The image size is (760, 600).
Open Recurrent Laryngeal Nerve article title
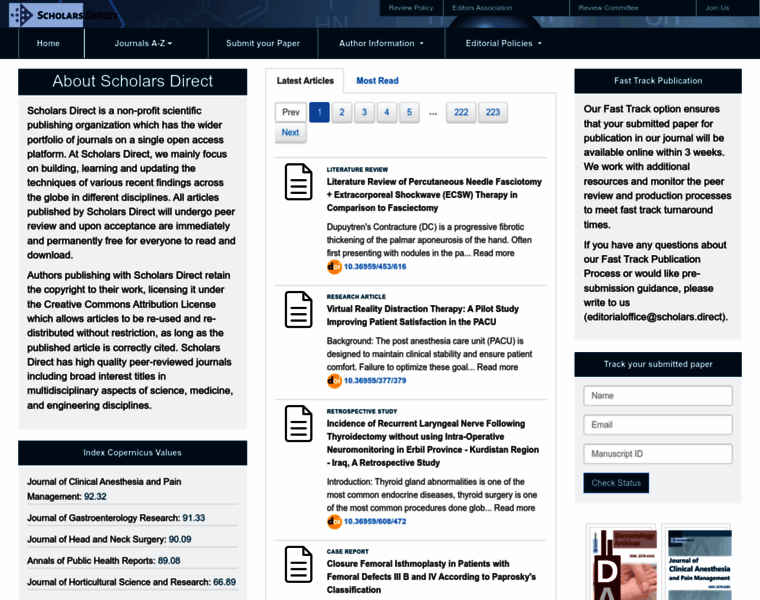coord(432,443)
